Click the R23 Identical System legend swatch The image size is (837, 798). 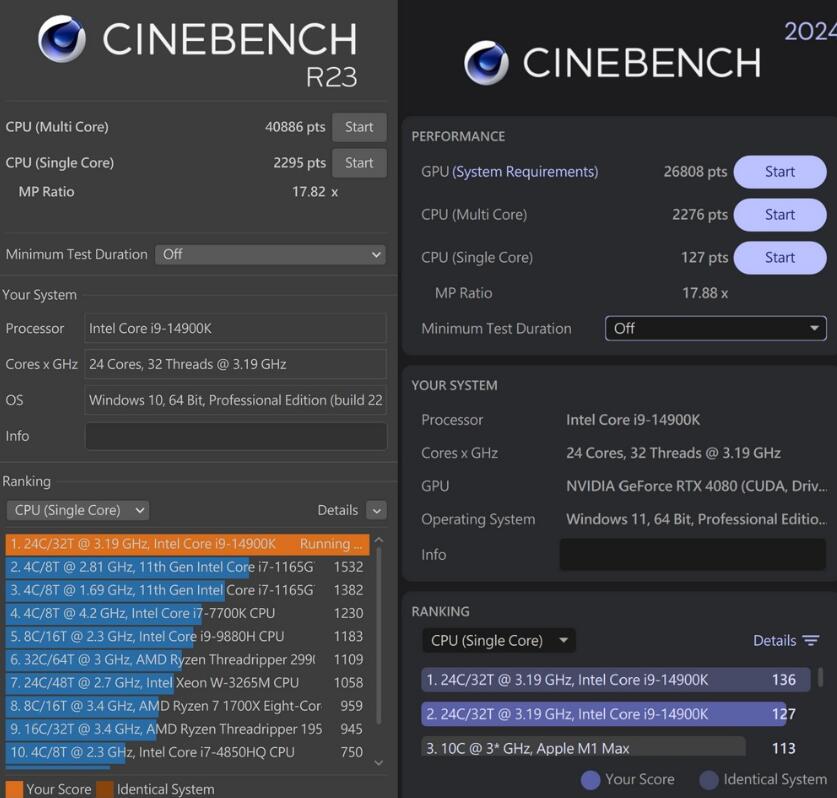click(105, 789)
